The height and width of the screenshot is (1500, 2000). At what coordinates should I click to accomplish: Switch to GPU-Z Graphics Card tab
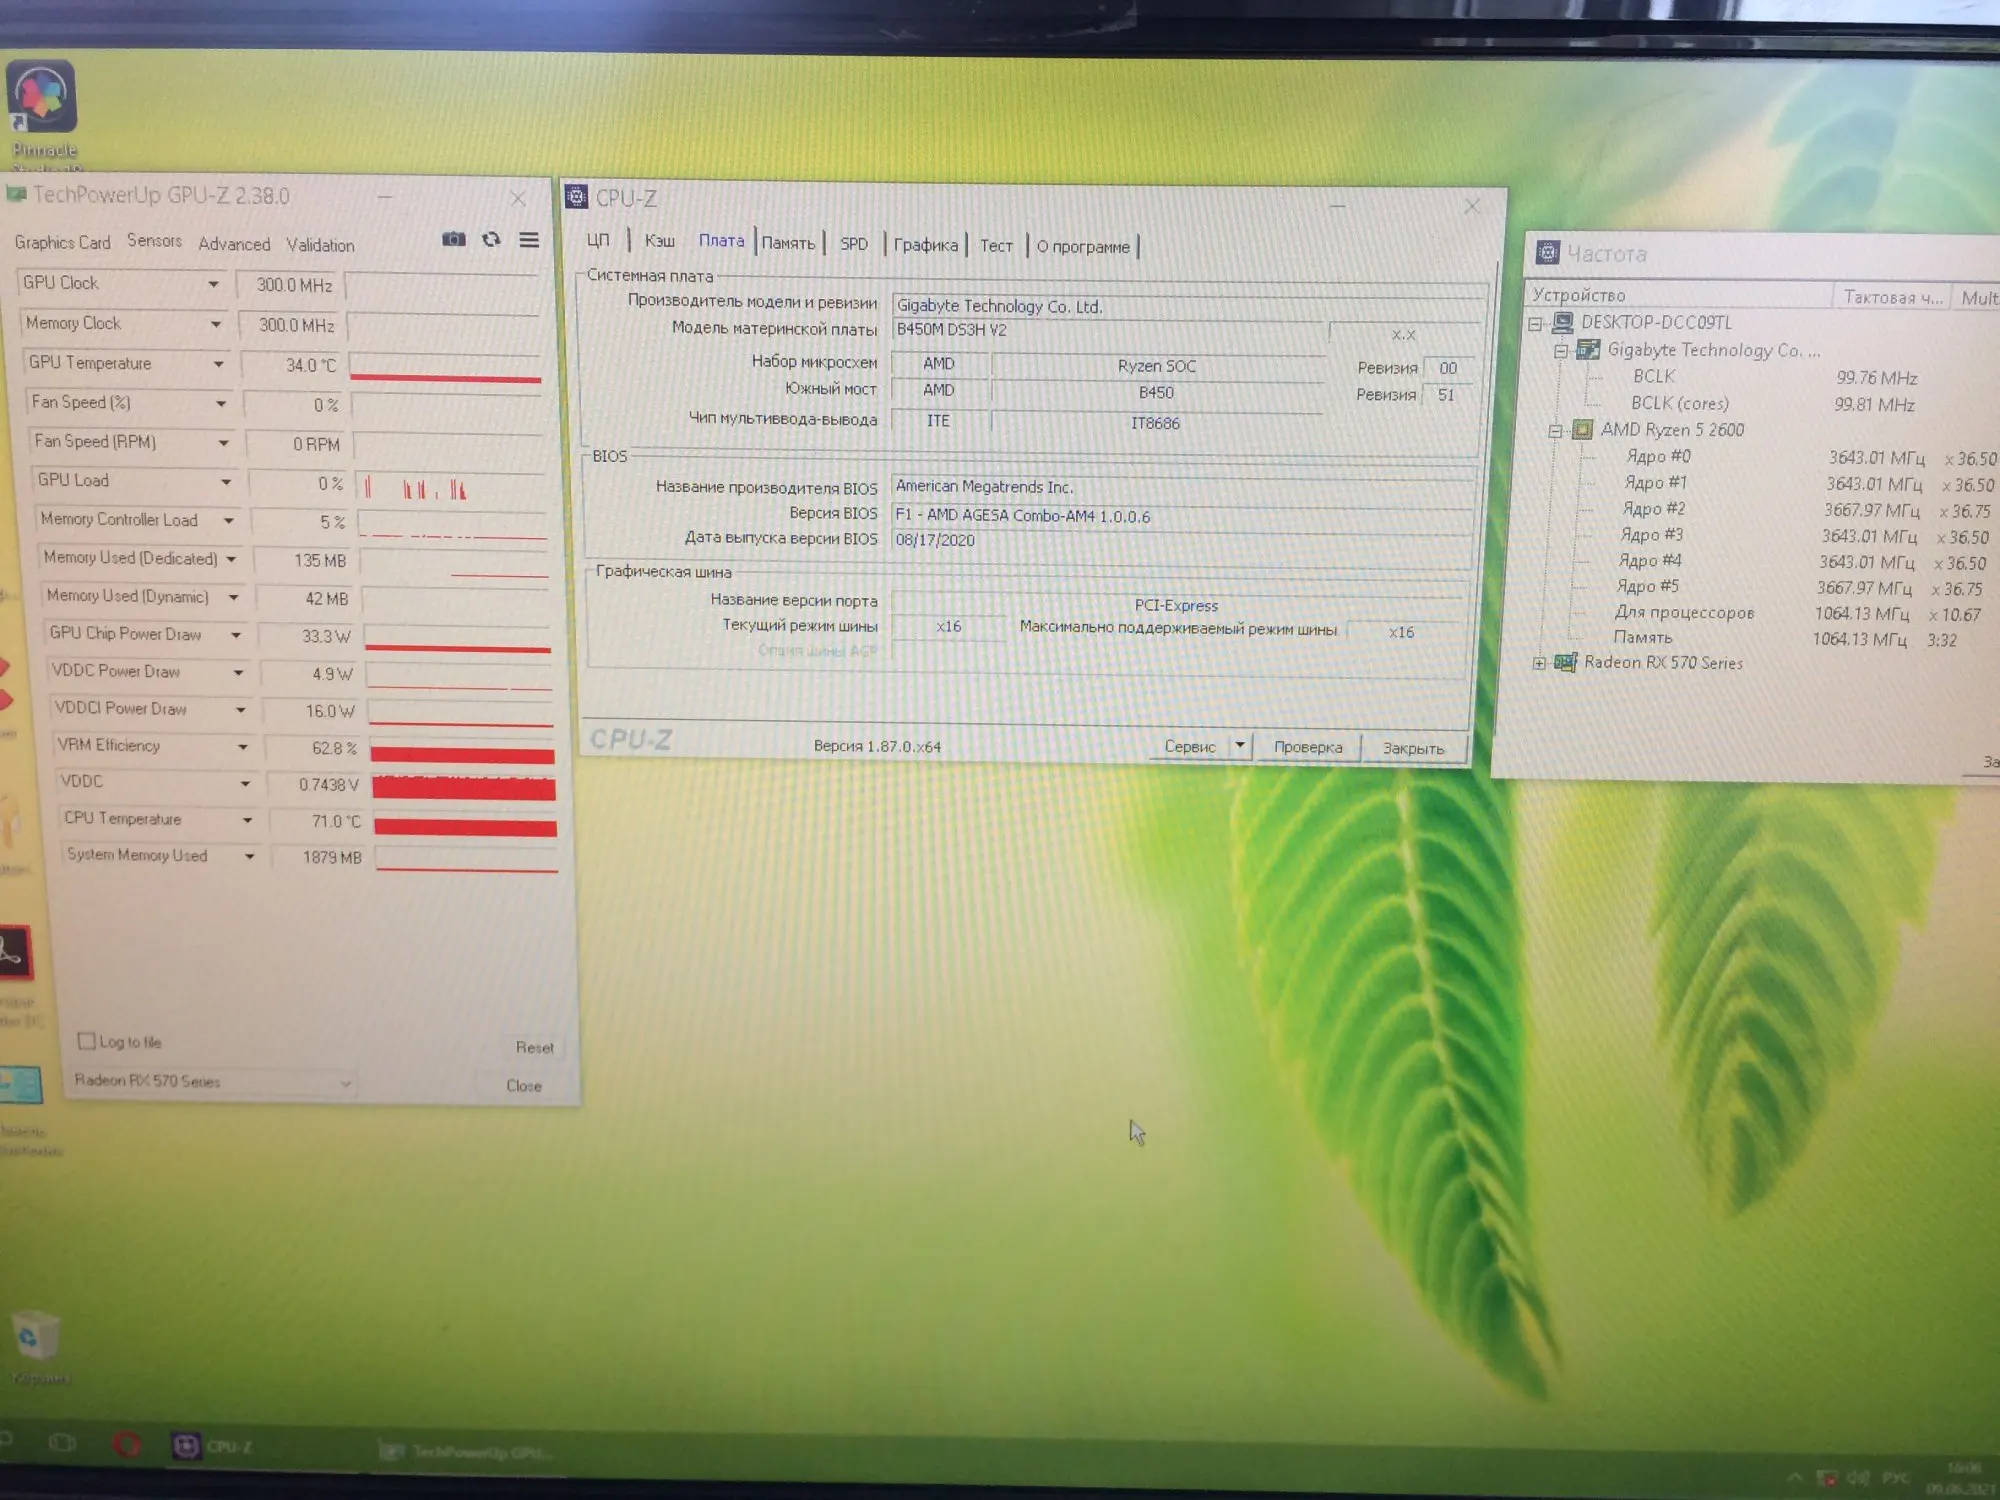62,243
